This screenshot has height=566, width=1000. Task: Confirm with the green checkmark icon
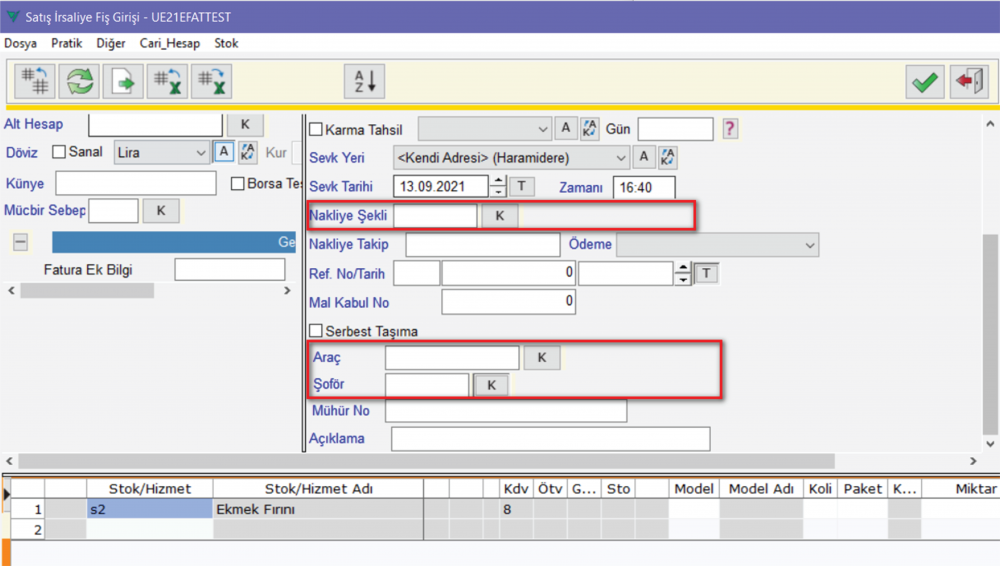pos(926,82)
